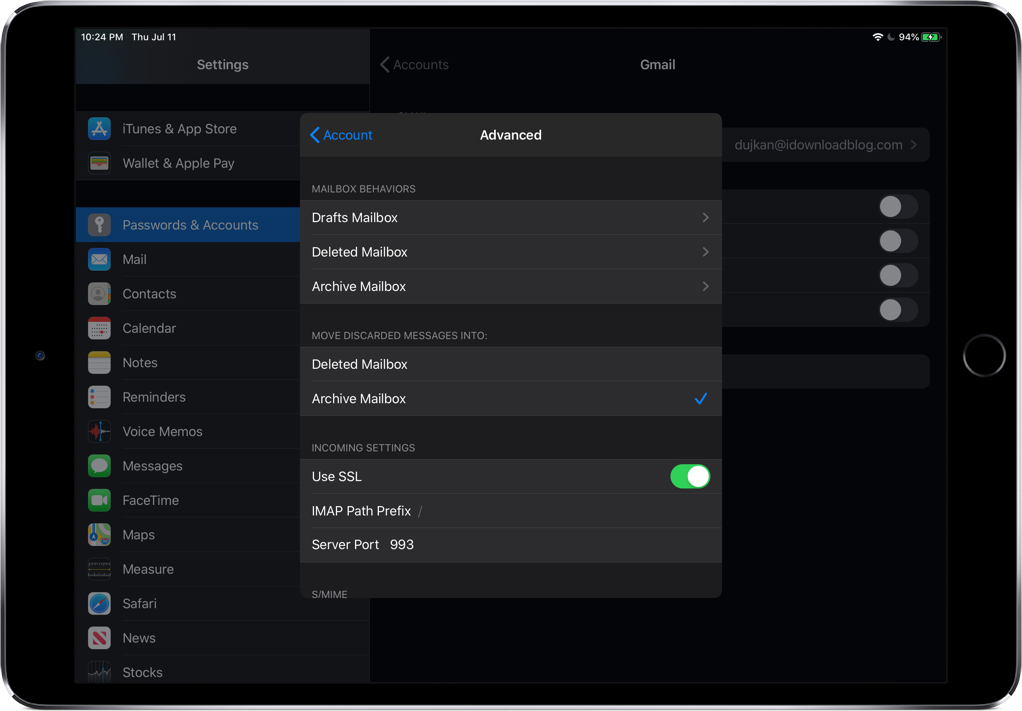Choose Archive Mailbox for discarded messages
This screenshot has width=1022, height=711.
(x=510, y=399)
